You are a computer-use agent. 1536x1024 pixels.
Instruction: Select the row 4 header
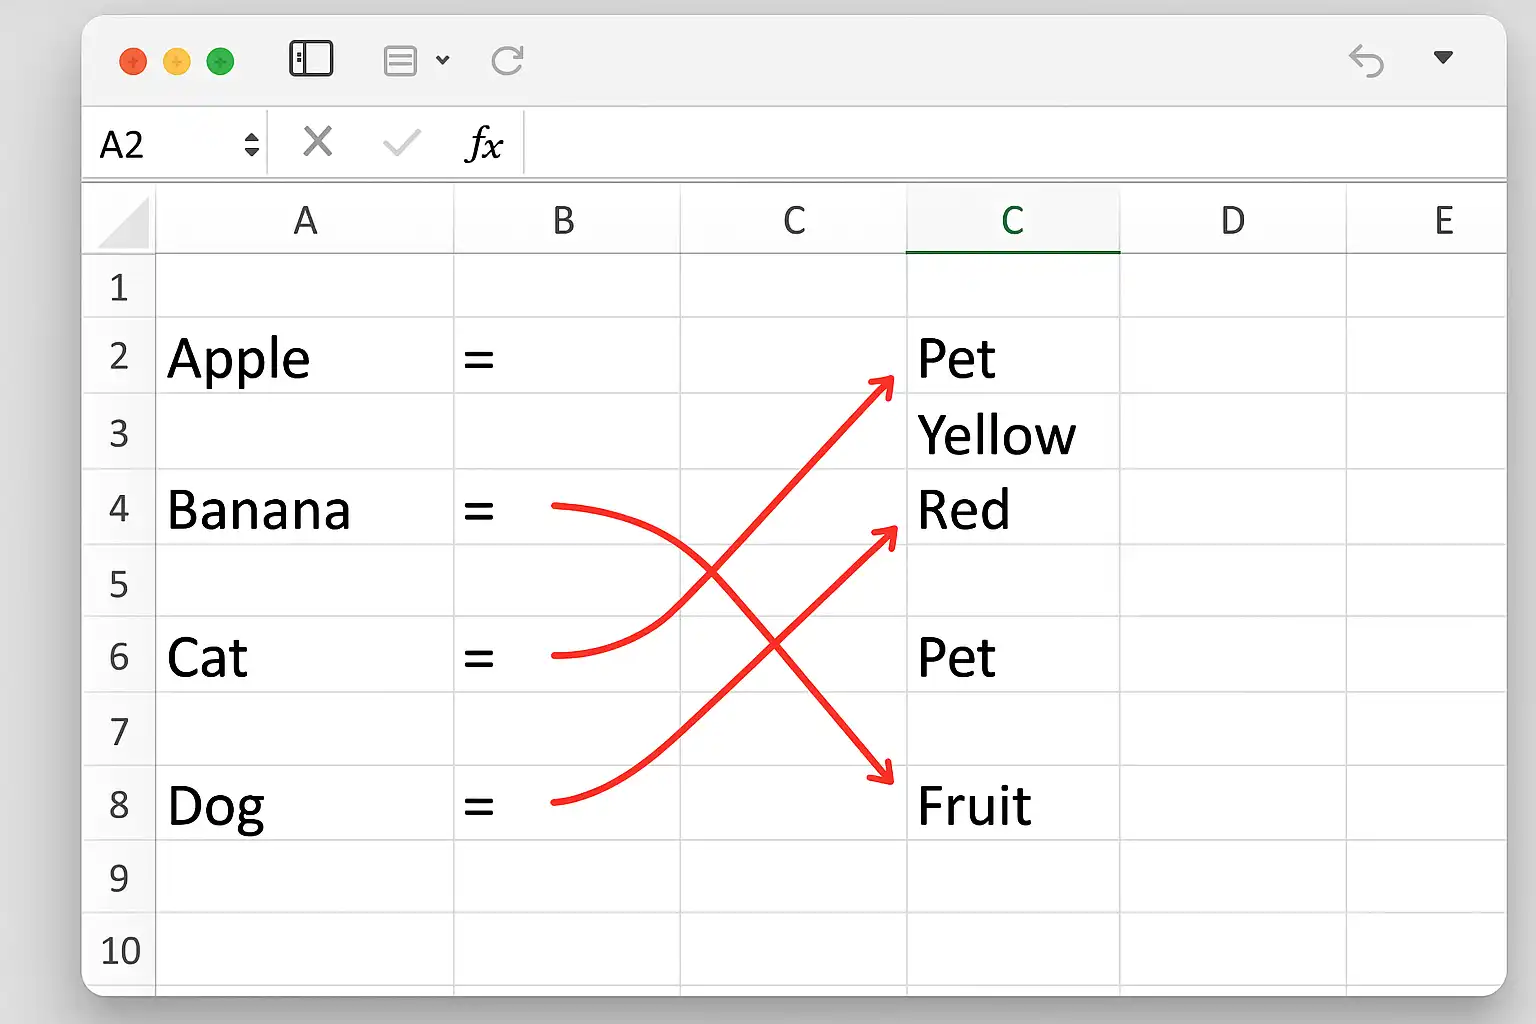[x=119, y=508]
